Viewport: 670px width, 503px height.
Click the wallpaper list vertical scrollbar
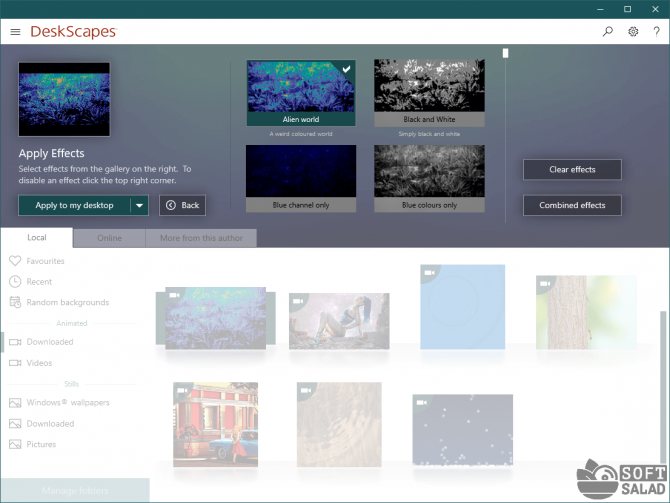663,387
